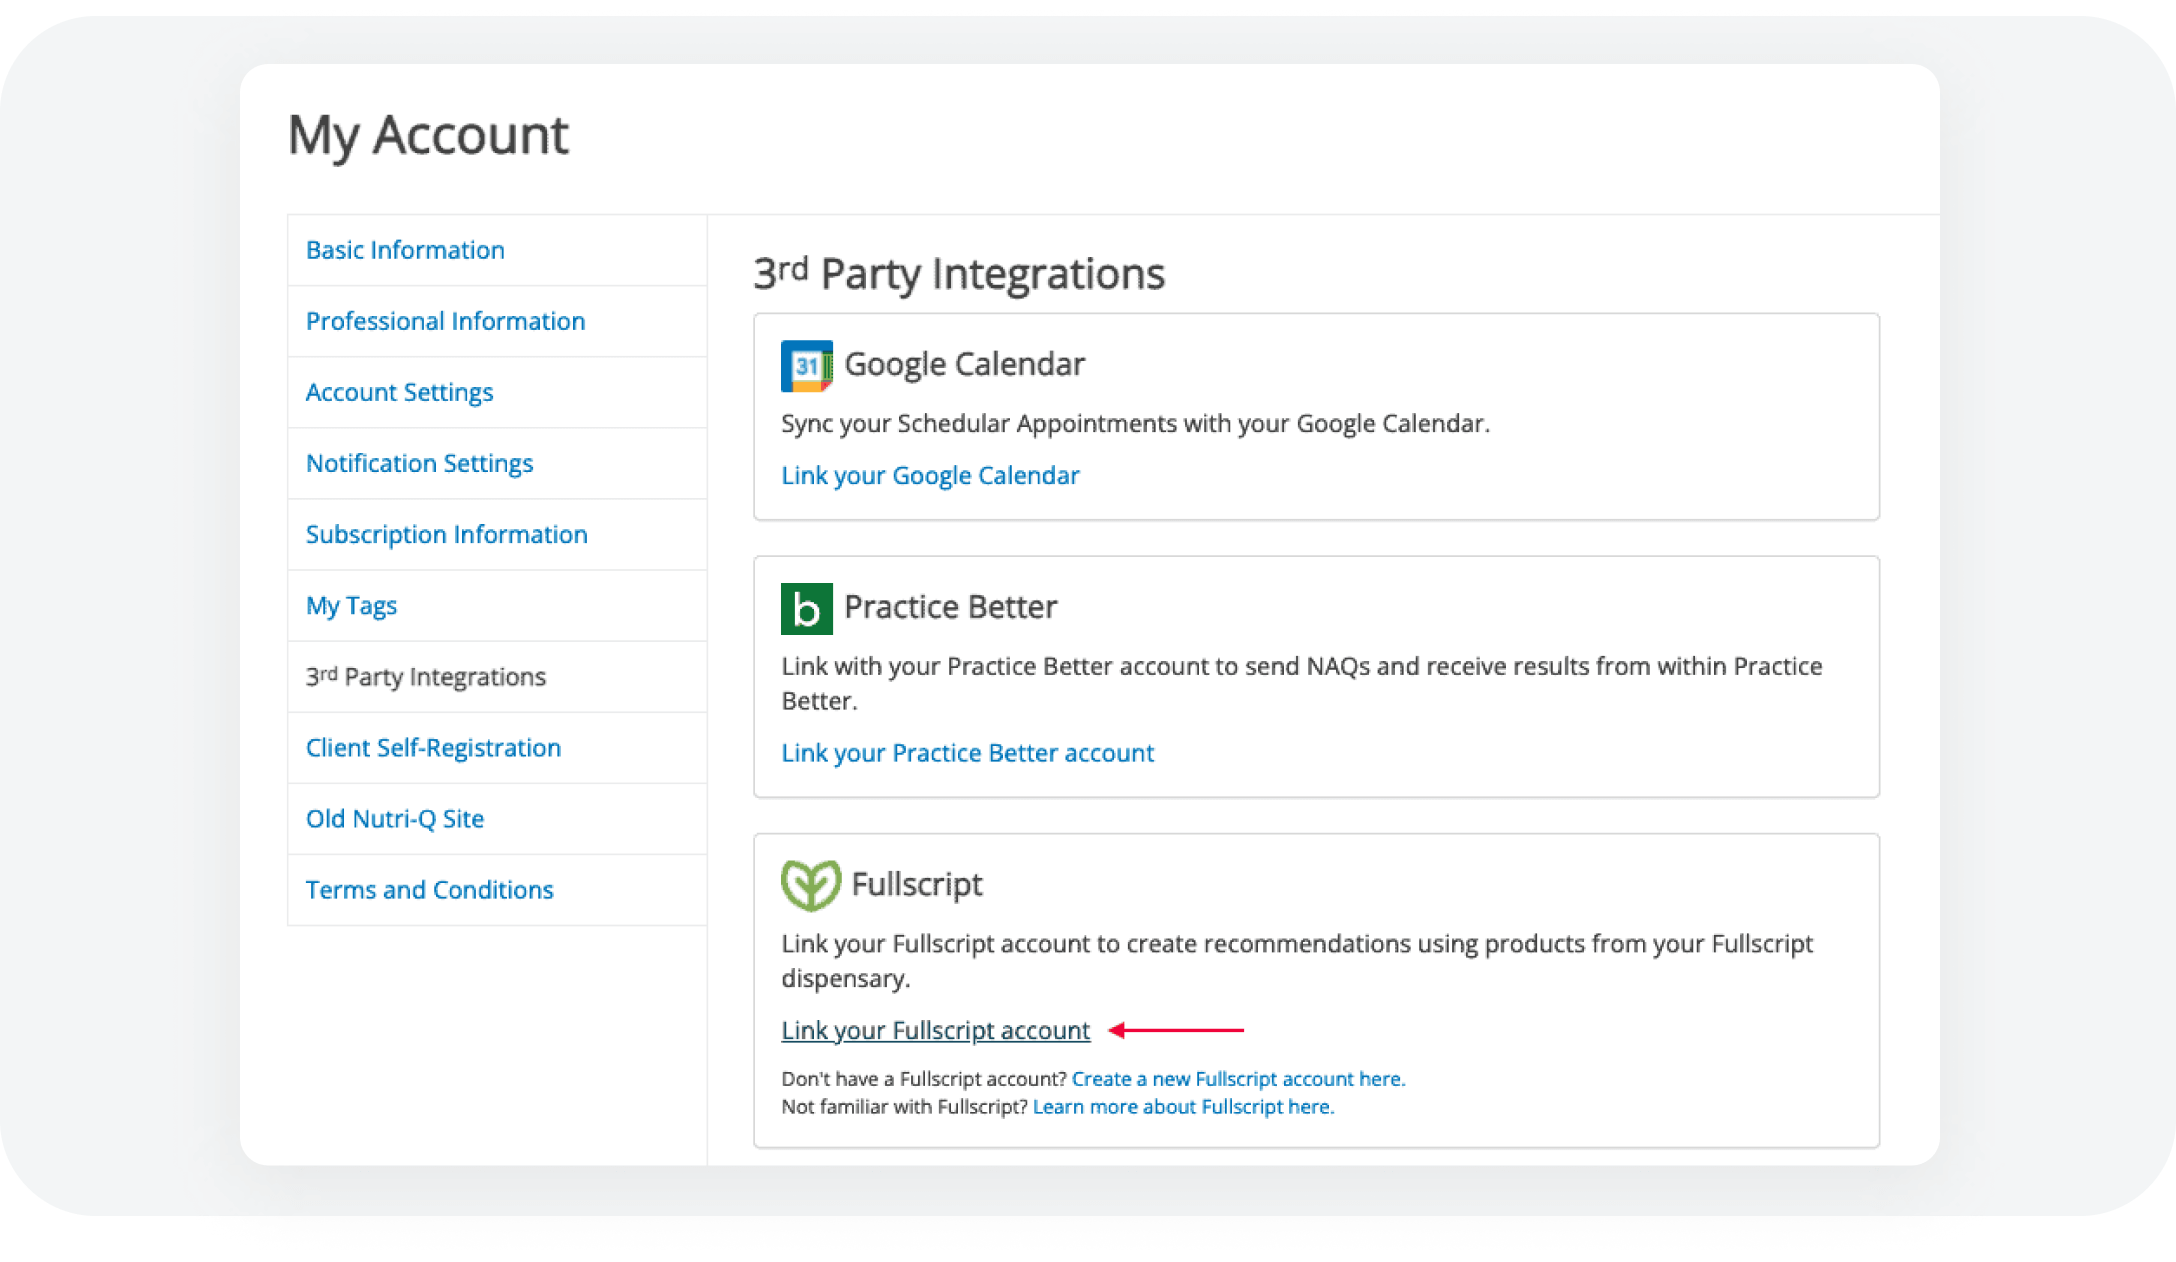Click Link your Fullscript account
The height and width of the screenshot is (1262, 2176).
point(935,1030)
